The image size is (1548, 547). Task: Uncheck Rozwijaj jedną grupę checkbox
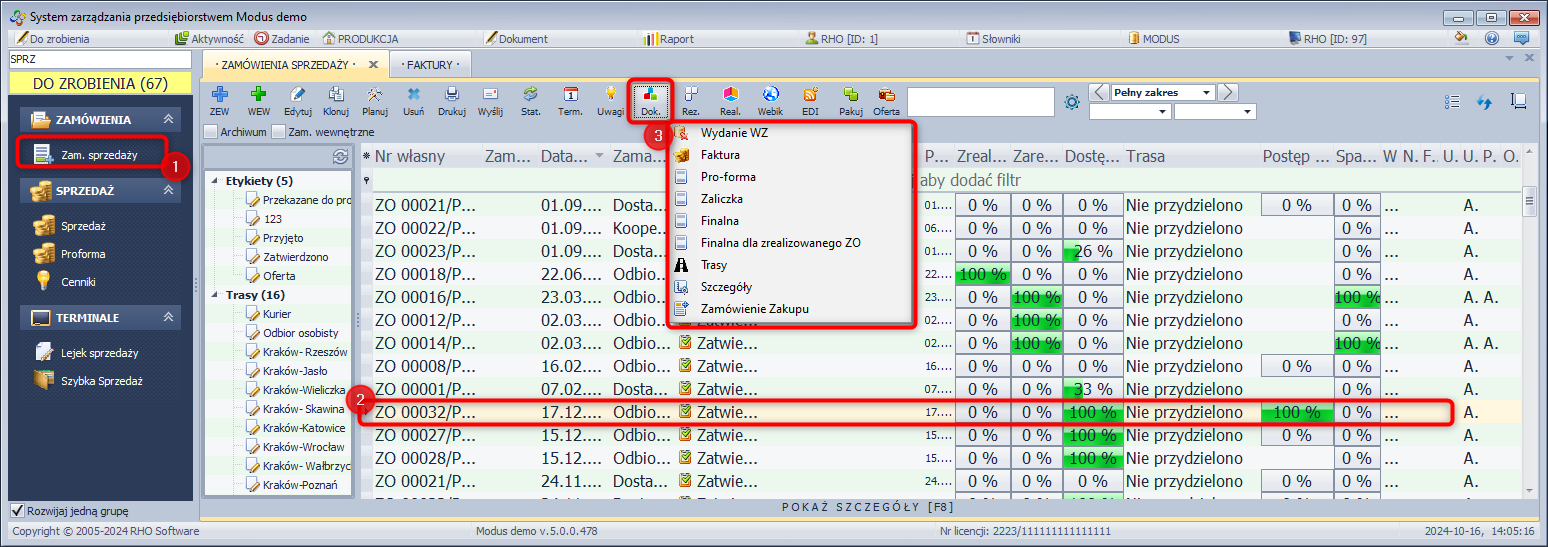[x=16, y=510]
